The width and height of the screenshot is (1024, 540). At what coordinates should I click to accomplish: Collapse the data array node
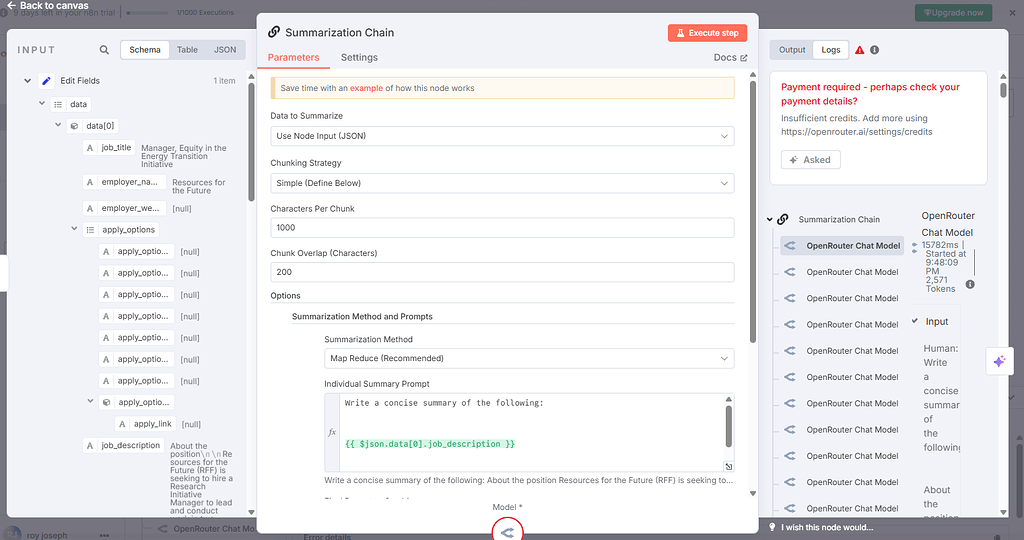click(x=42, y=103)
